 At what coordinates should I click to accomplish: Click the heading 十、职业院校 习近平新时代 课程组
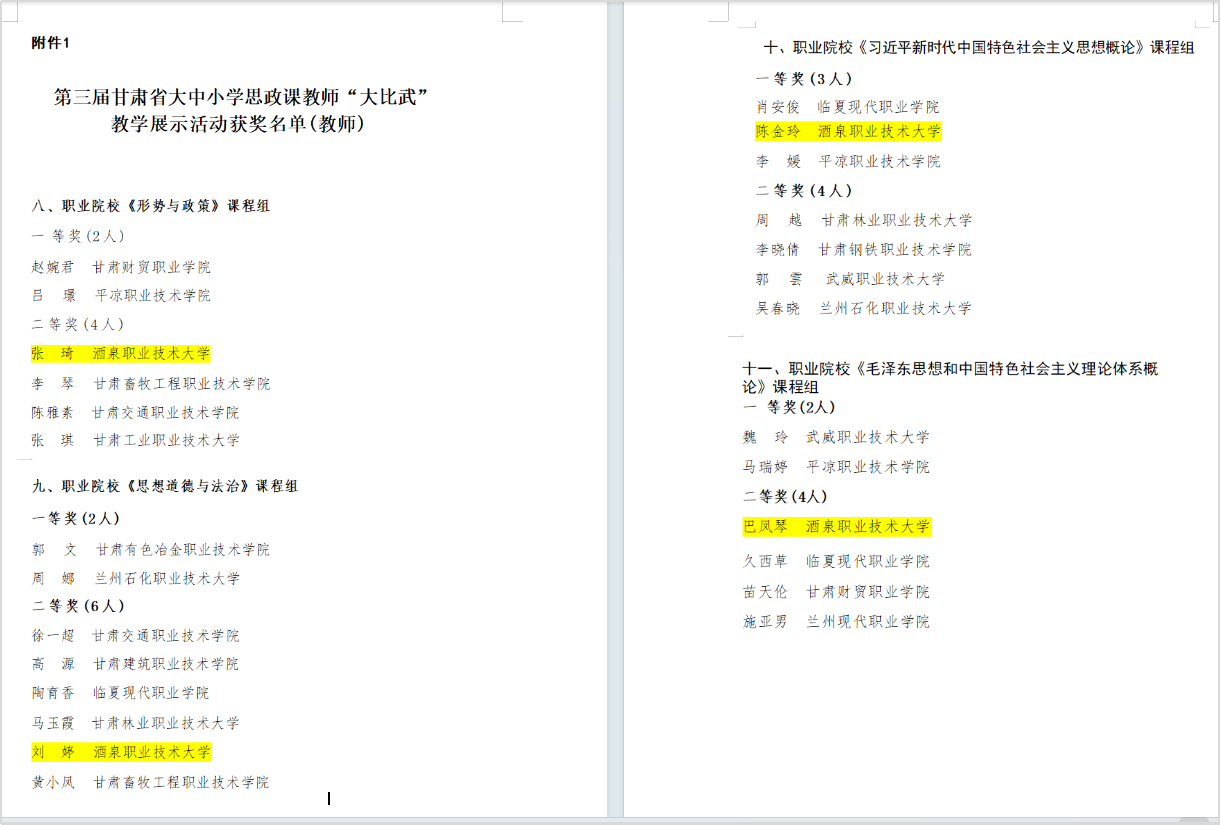click(978, 47)
